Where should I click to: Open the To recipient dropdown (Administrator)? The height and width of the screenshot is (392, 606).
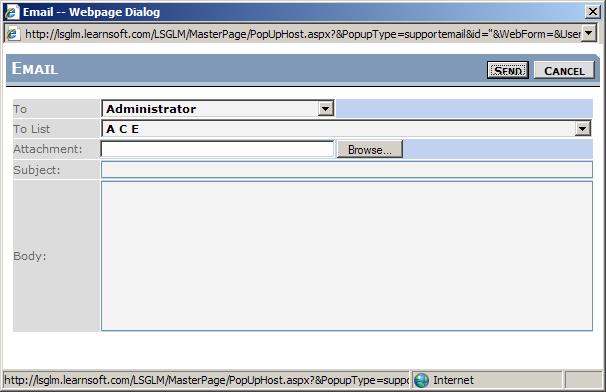pyautogui.click(x=218, y=109)
